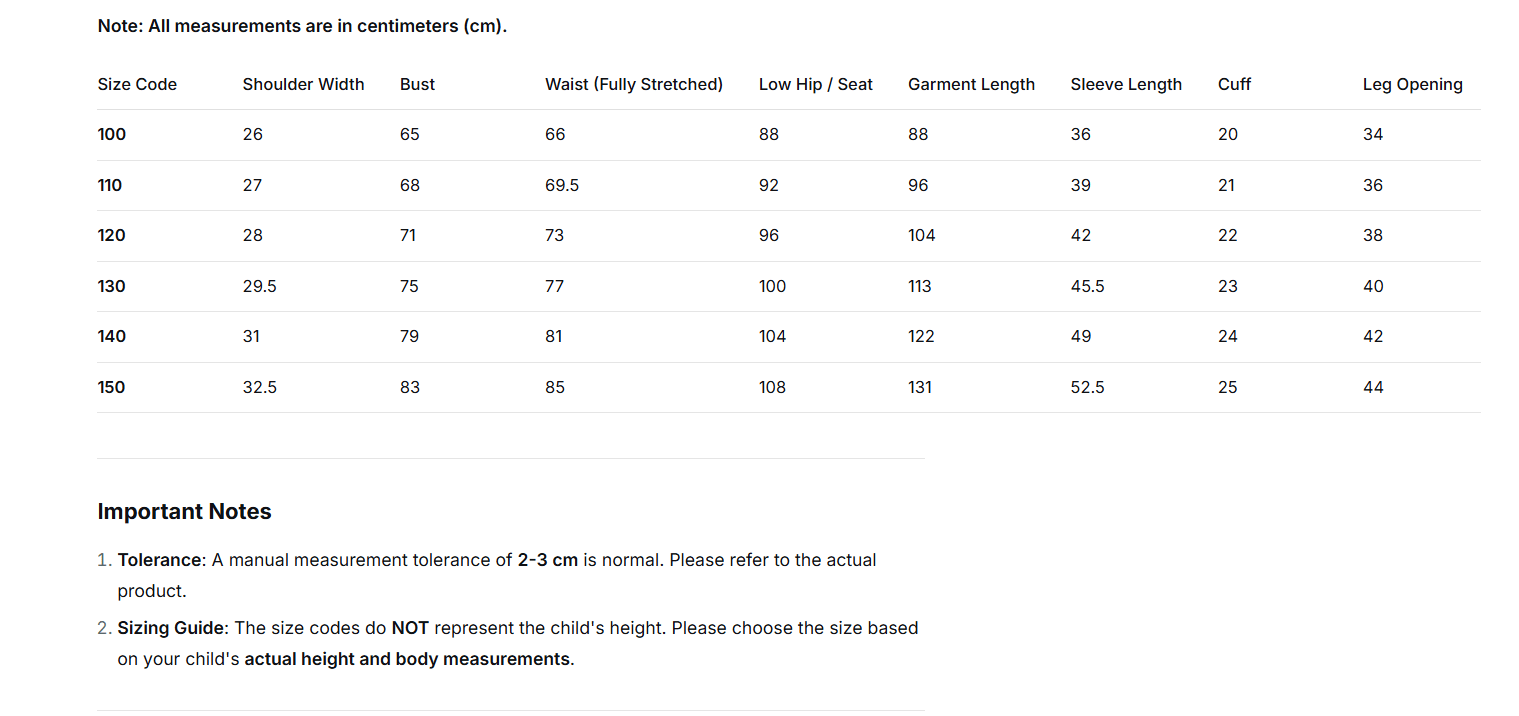Click the 69.5 waist value for size 110
The height and width of the screenshot is (716, 1519).
(562, 185)
